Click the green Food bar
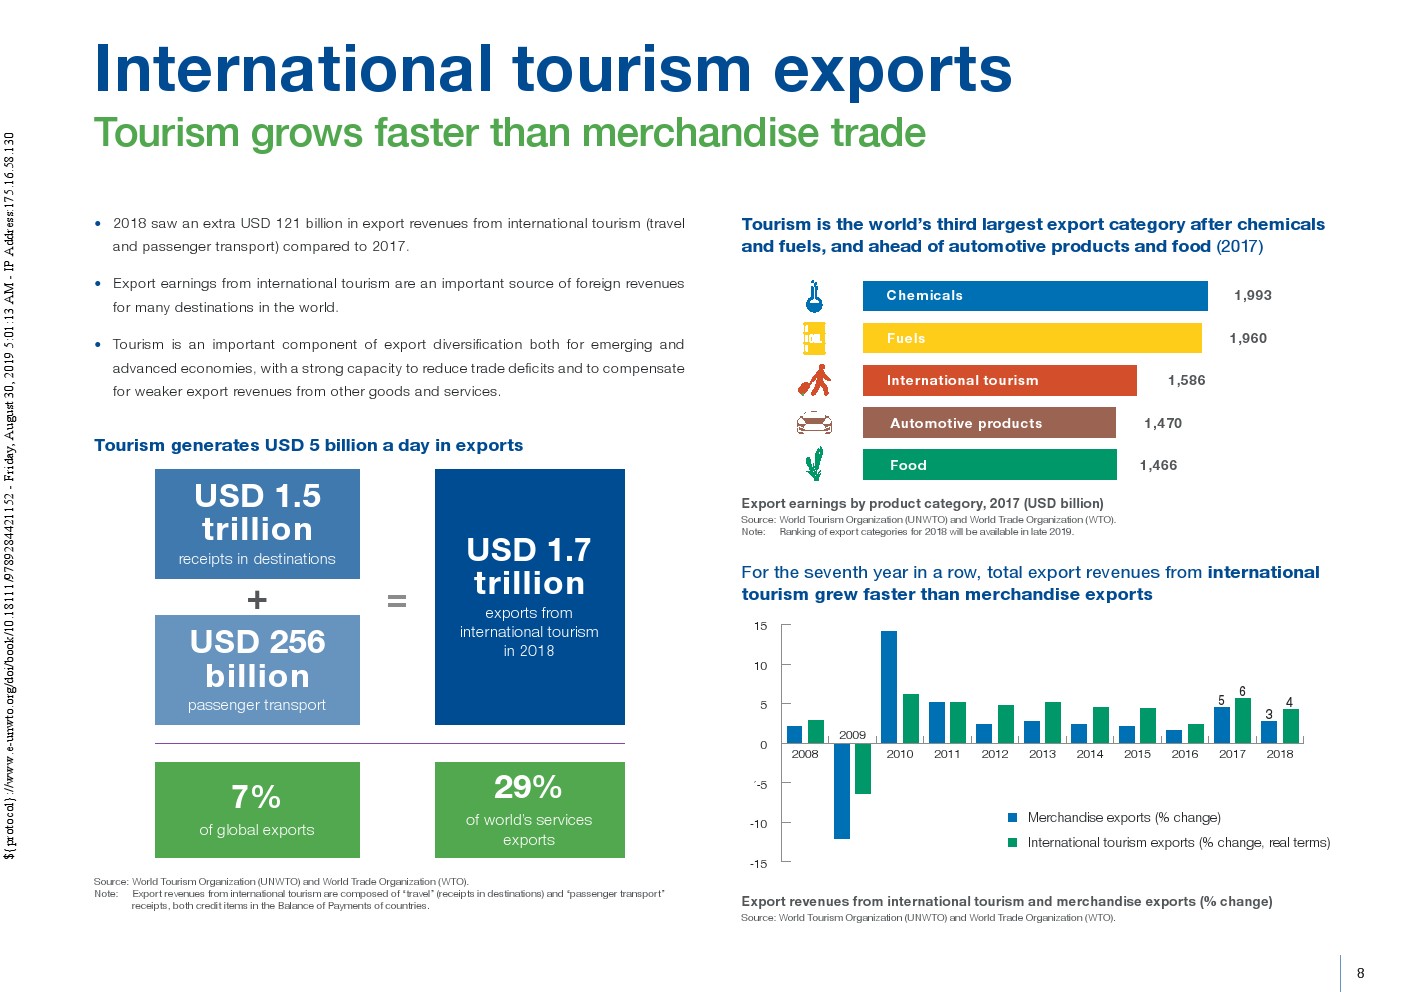The width and height of the screenshot is (1403, 992). pyautogui.click(x=989, y=465)
